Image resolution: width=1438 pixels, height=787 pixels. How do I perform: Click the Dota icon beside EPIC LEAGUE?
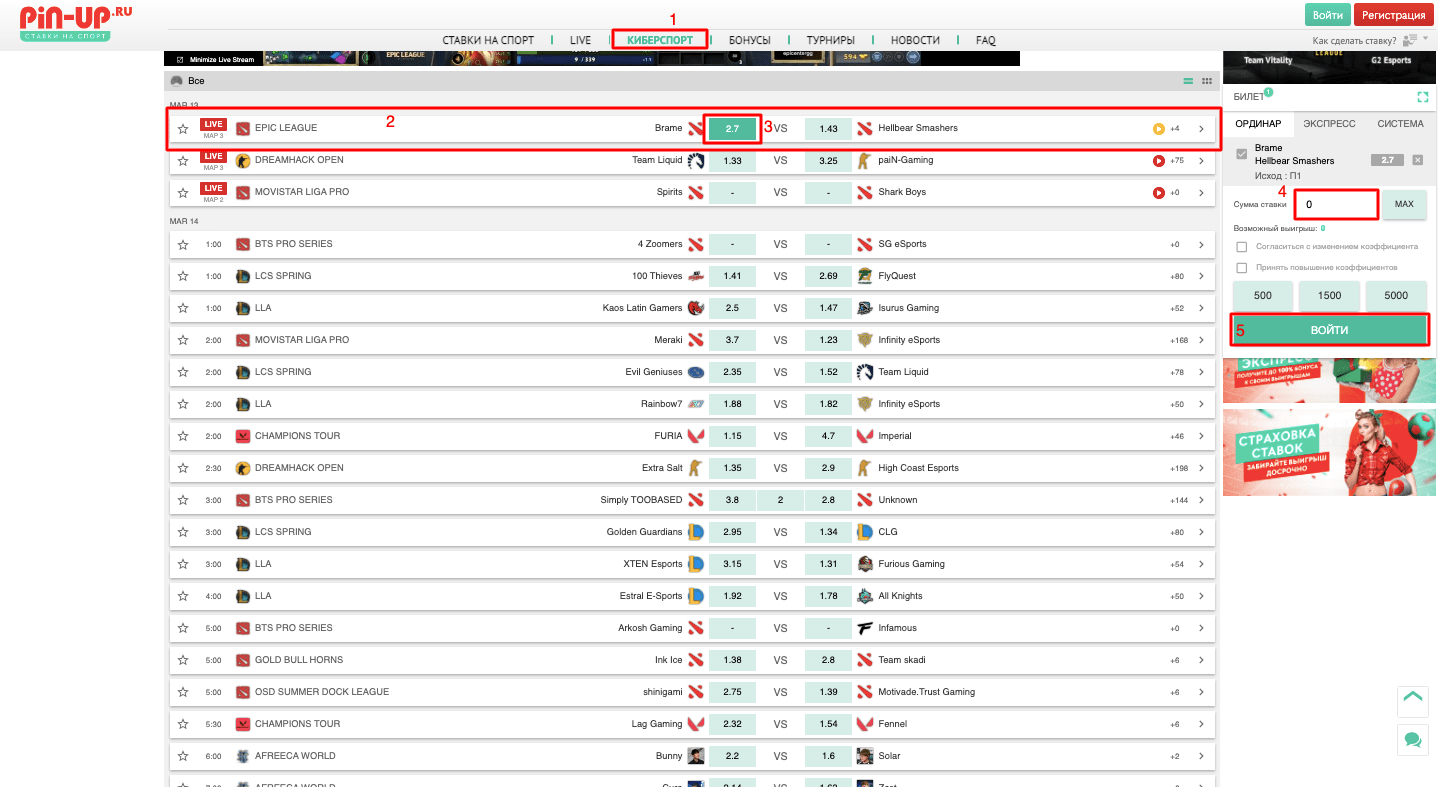(242, 128)
